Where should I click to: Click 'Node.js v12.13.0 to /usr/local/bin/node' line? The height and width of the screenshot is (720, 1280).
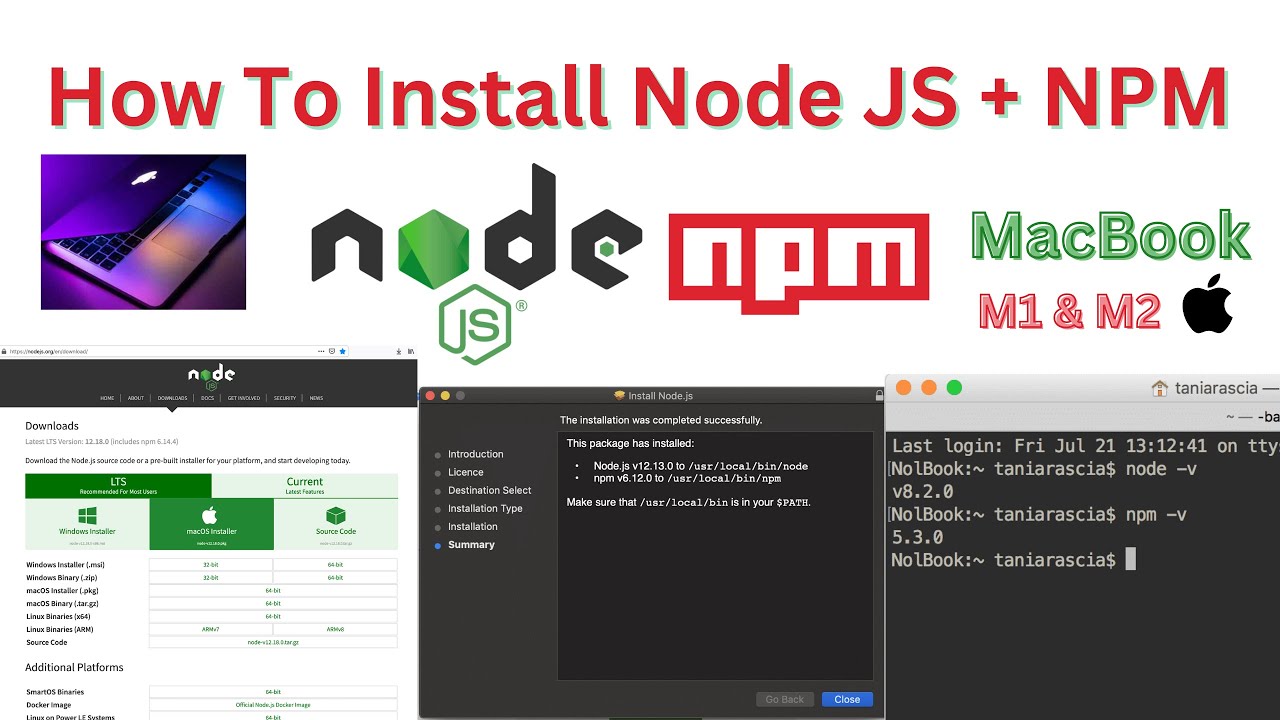tap(700, 466)
